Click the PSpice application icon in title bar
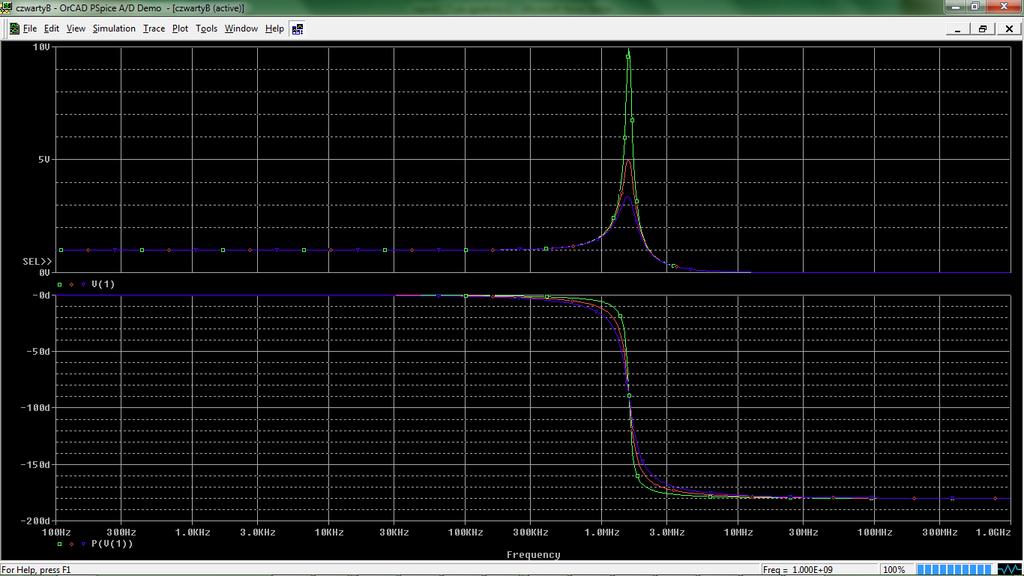Screen dimensions: 1024x576 (x=7, y=7)
